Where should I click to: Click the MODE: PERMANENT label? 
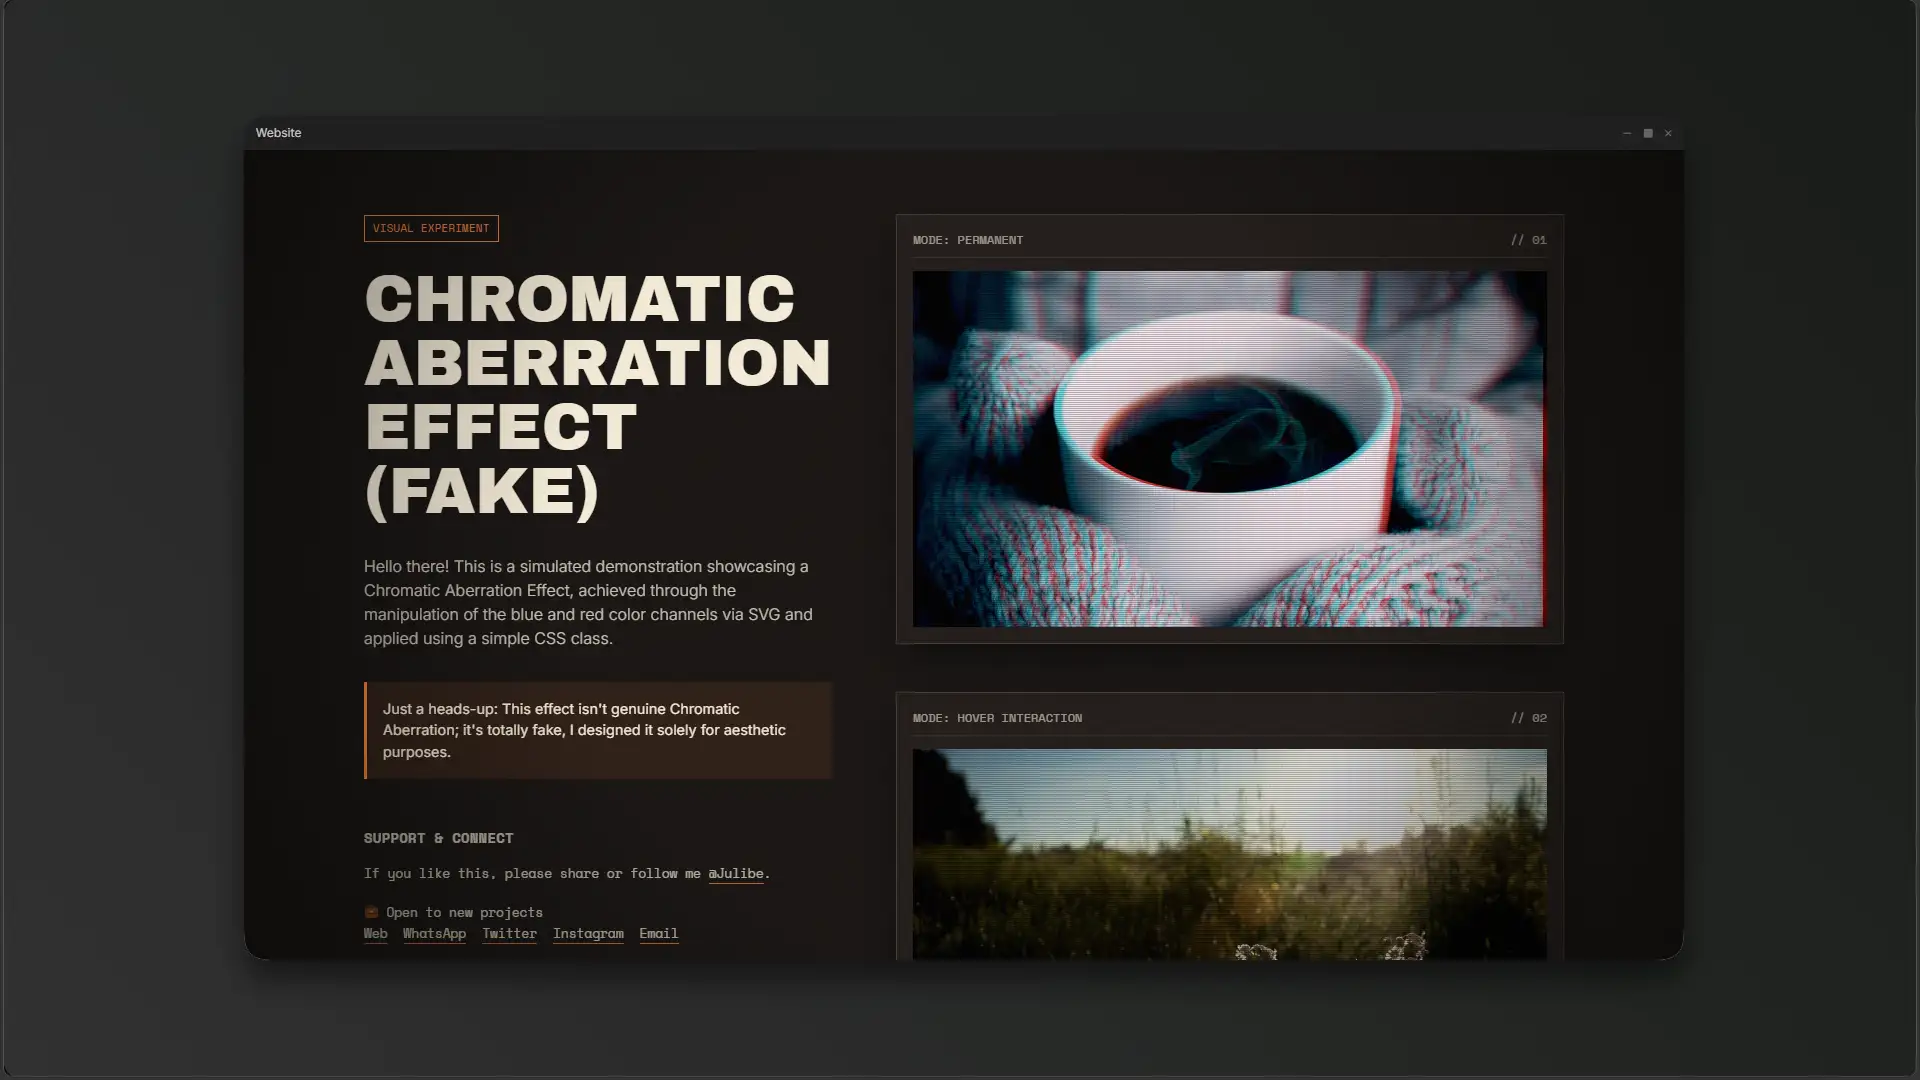pos(967,240)
